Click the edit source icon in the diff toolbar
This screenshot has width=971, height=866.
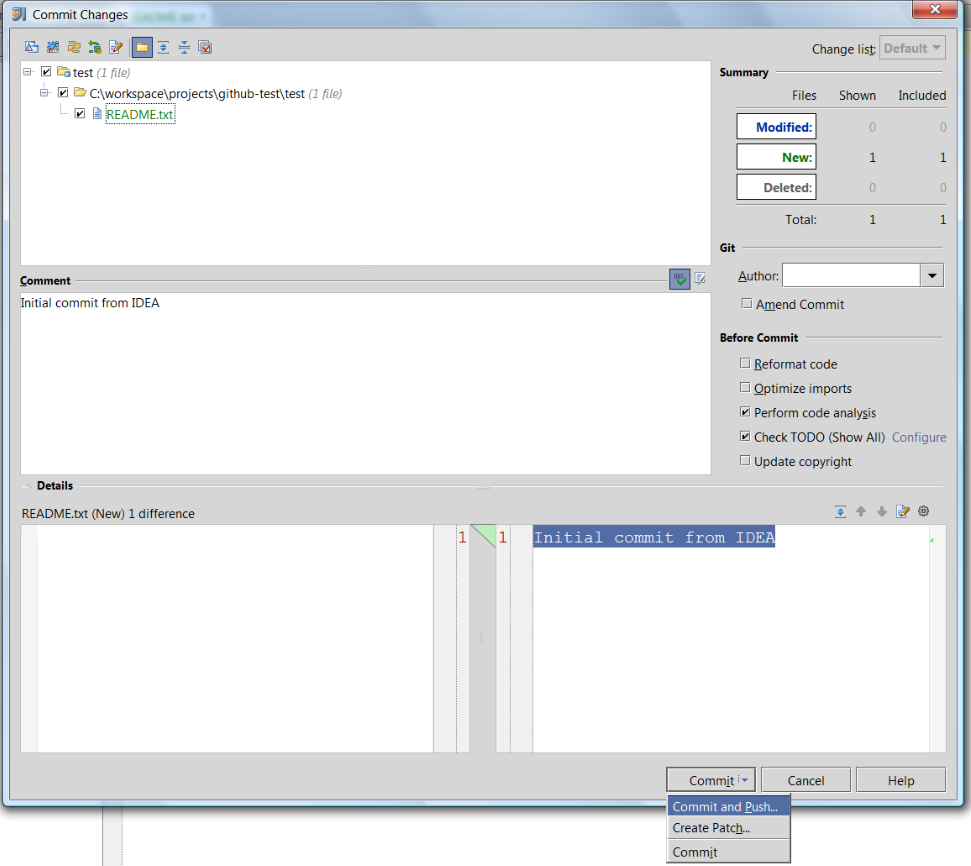coord(903,512)
